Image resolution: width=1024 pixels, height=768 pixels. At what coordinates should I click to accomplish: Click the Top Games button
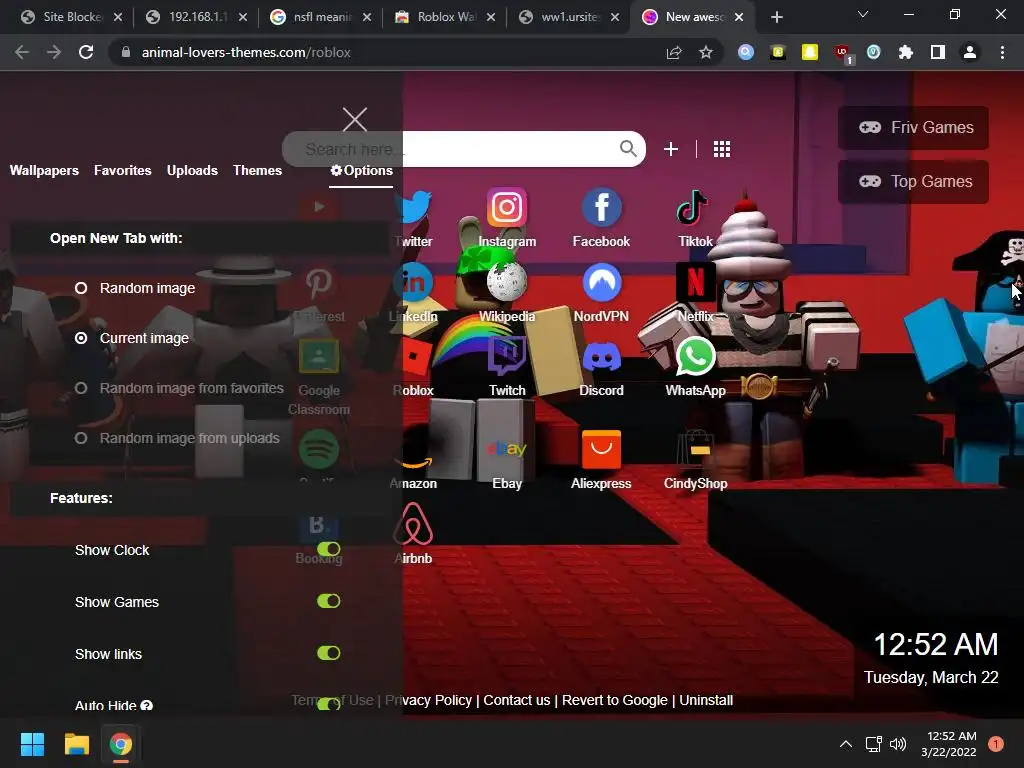[913, 182]
